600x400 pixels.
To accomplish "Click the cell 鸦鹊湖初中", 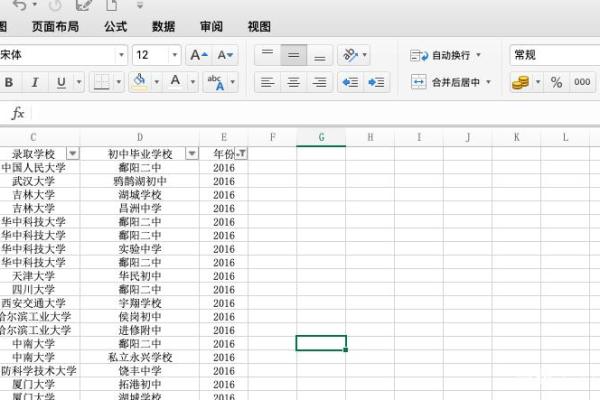I will click(140, 181).
